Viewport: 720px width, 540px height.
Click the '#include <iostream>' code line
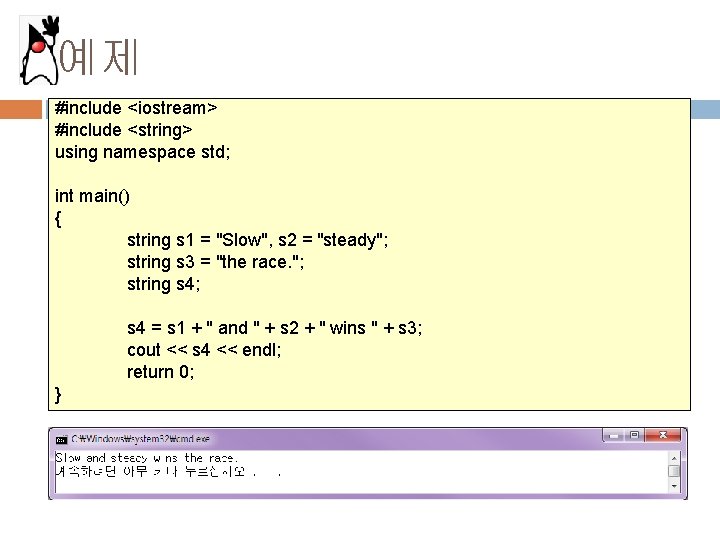[136, 108]
